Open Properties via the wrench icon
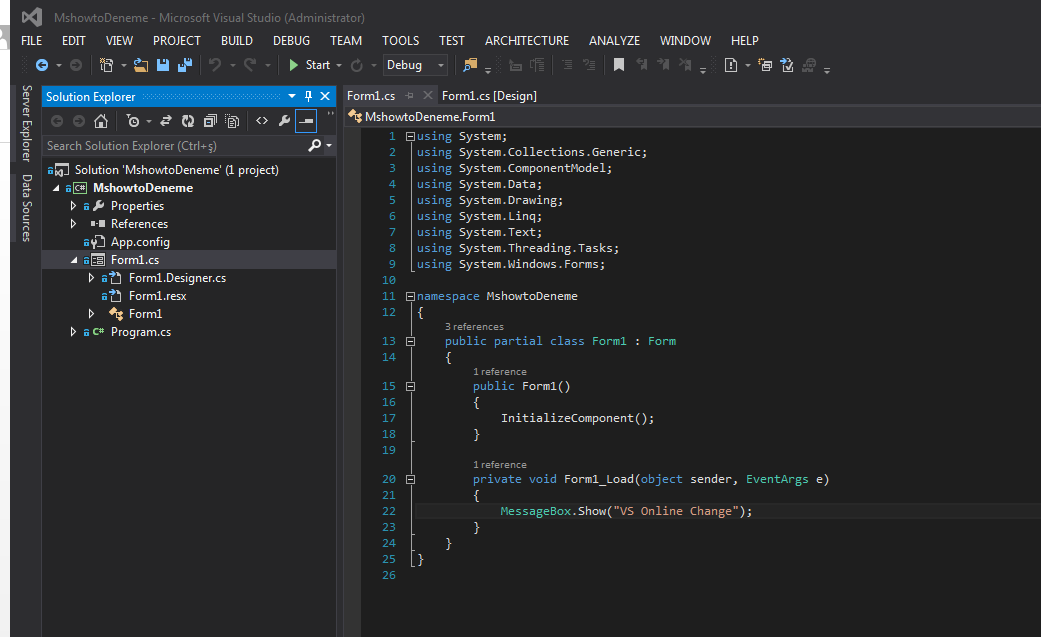The height and width of the screenshot is (637, 1041). point(284,121)
